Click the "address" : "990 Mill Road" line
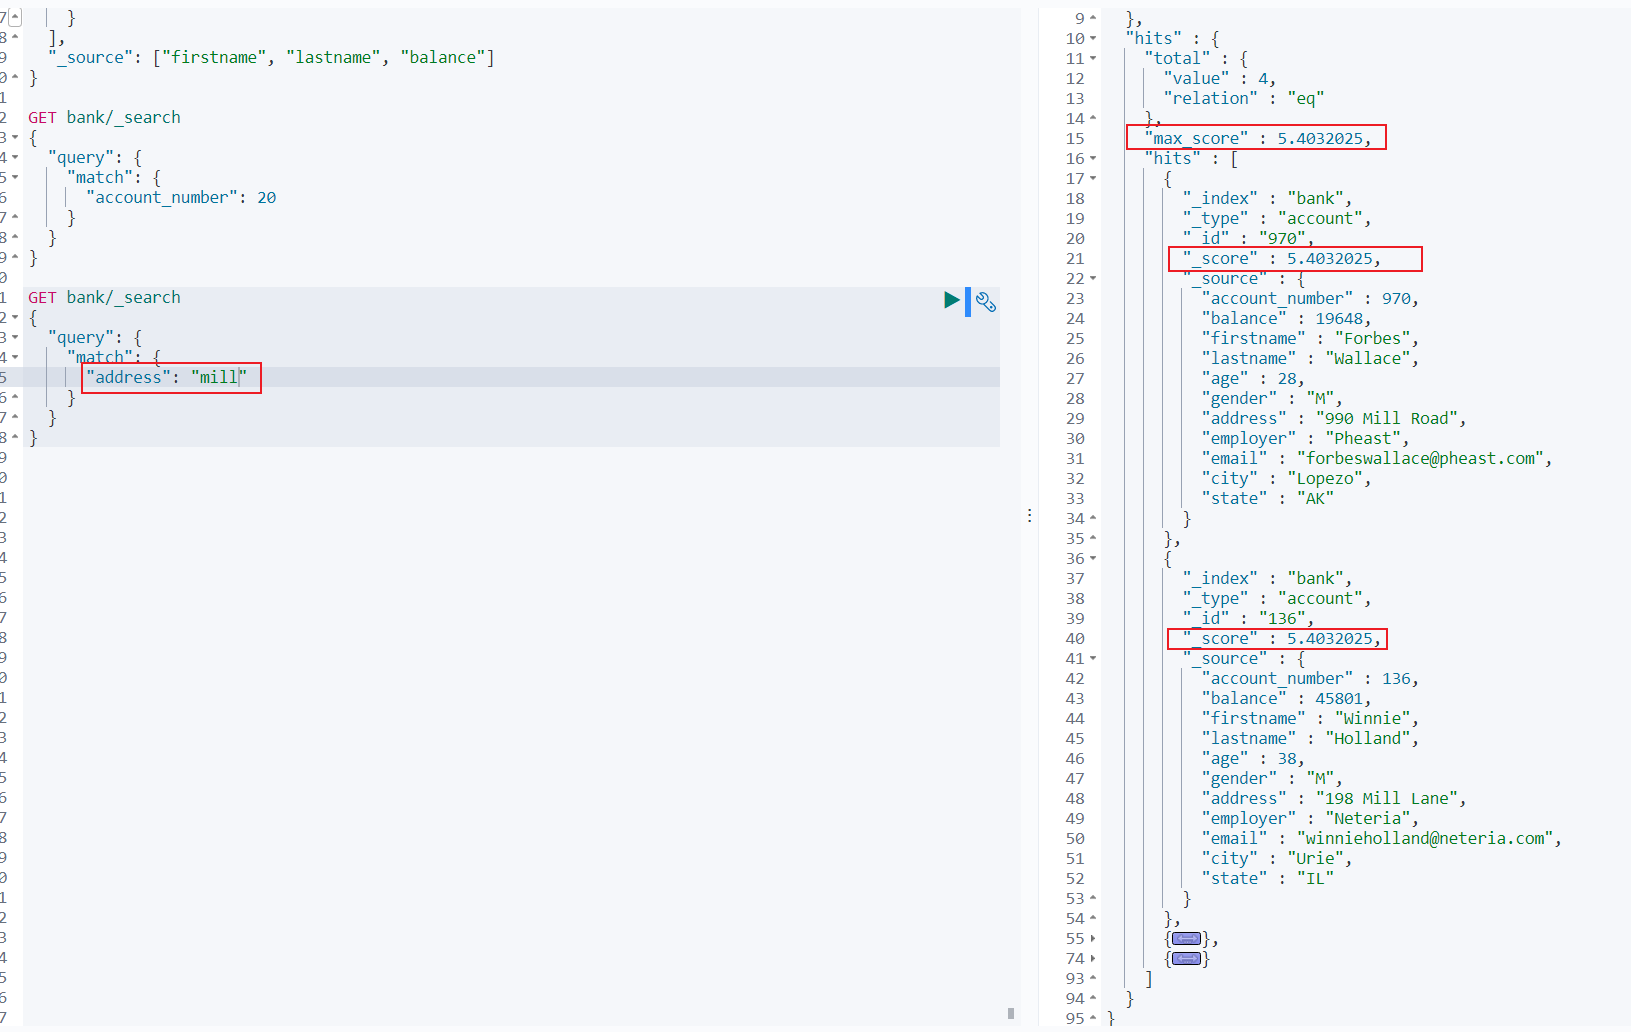Screen dimensions: 1631x1032 point(1334,418)
